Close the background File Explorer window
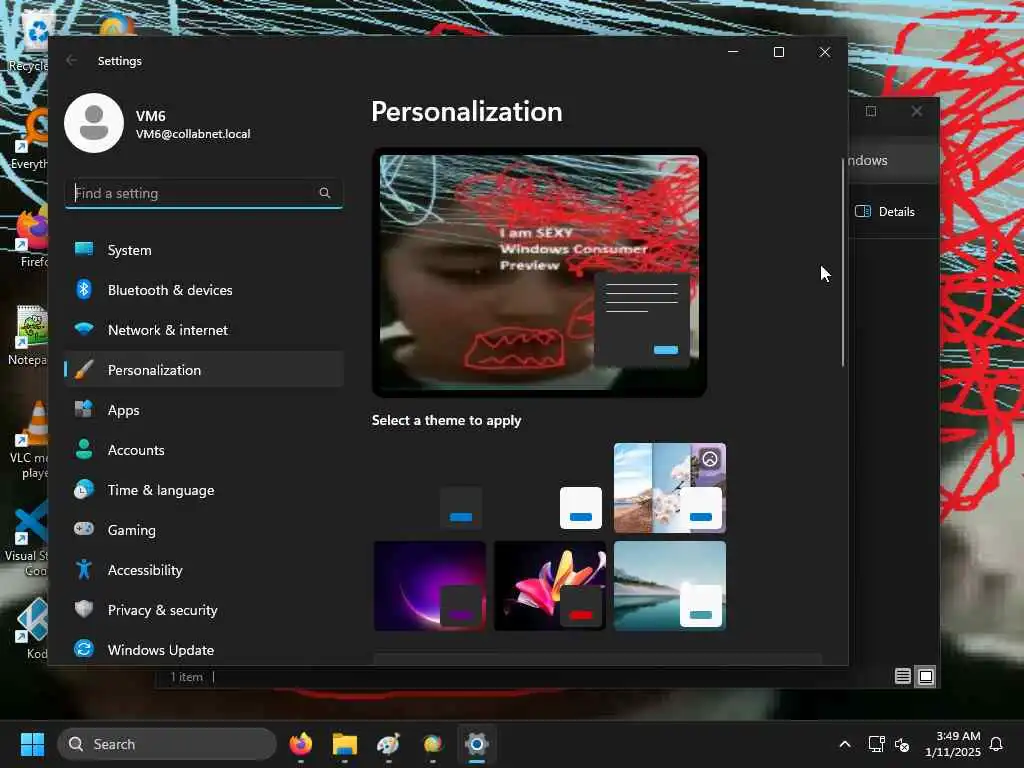Image resolution: width=1024 pixels, height=768 pixels. click(917, 111)
